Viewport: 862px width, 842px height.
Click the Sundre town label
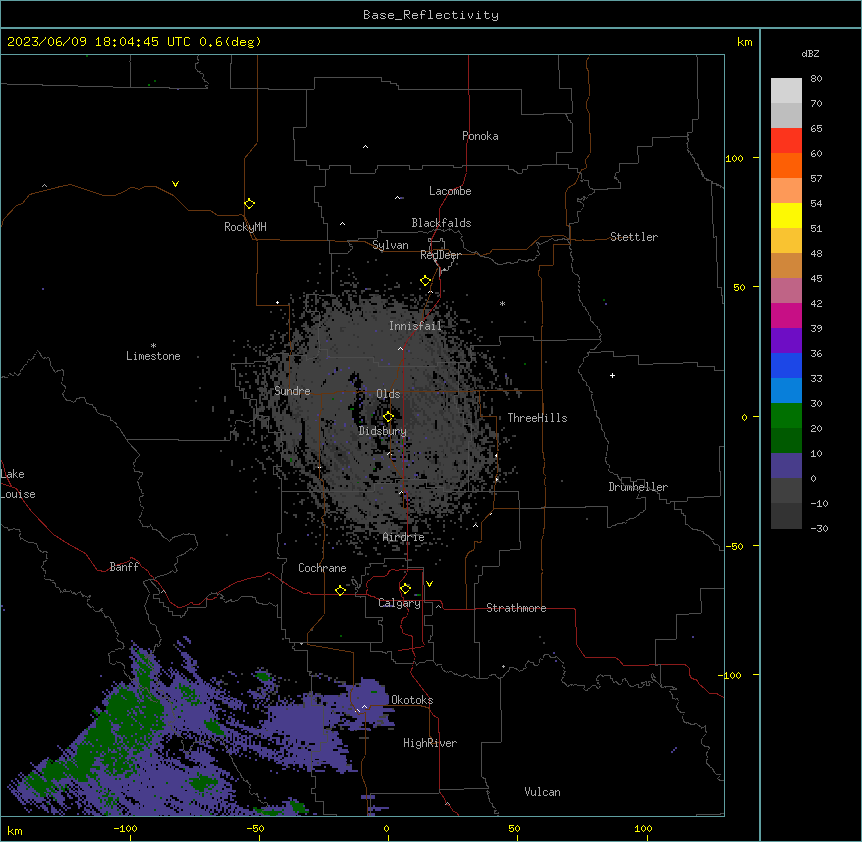pyautogui.click(x=292, y=391)
